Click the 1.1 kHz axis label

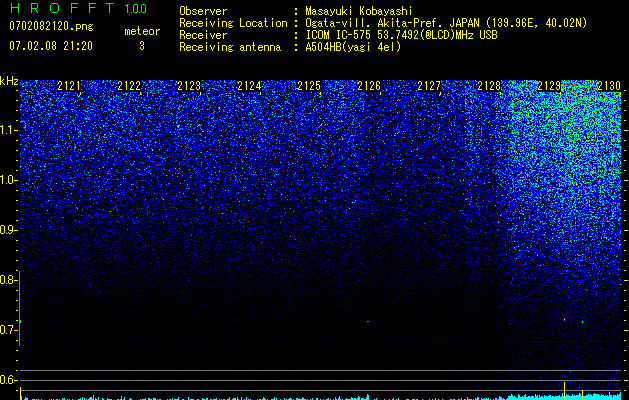[x=9, y=131]
